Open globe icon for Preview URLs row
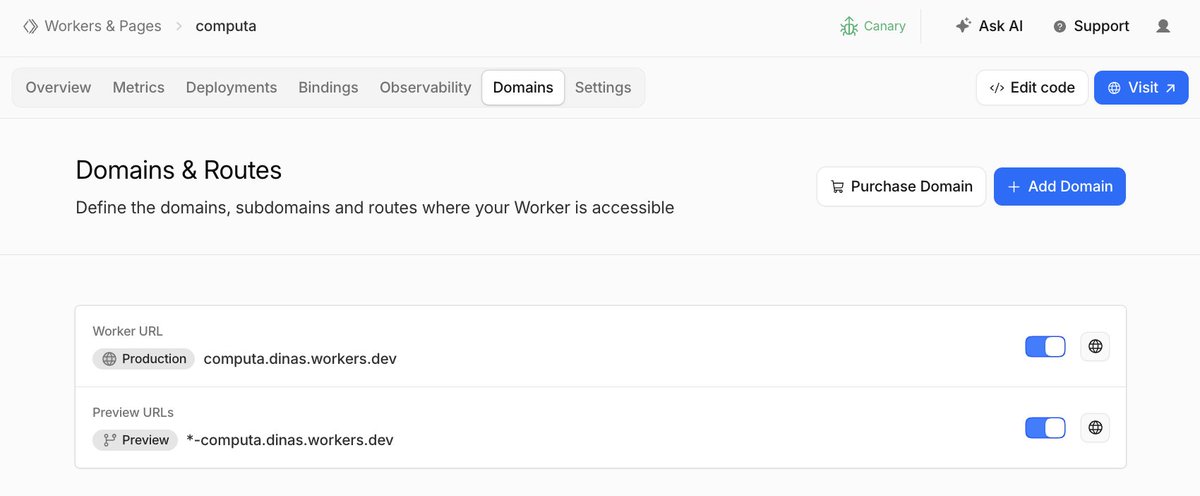1200x496 pixels. click(x=1095, y=427)
